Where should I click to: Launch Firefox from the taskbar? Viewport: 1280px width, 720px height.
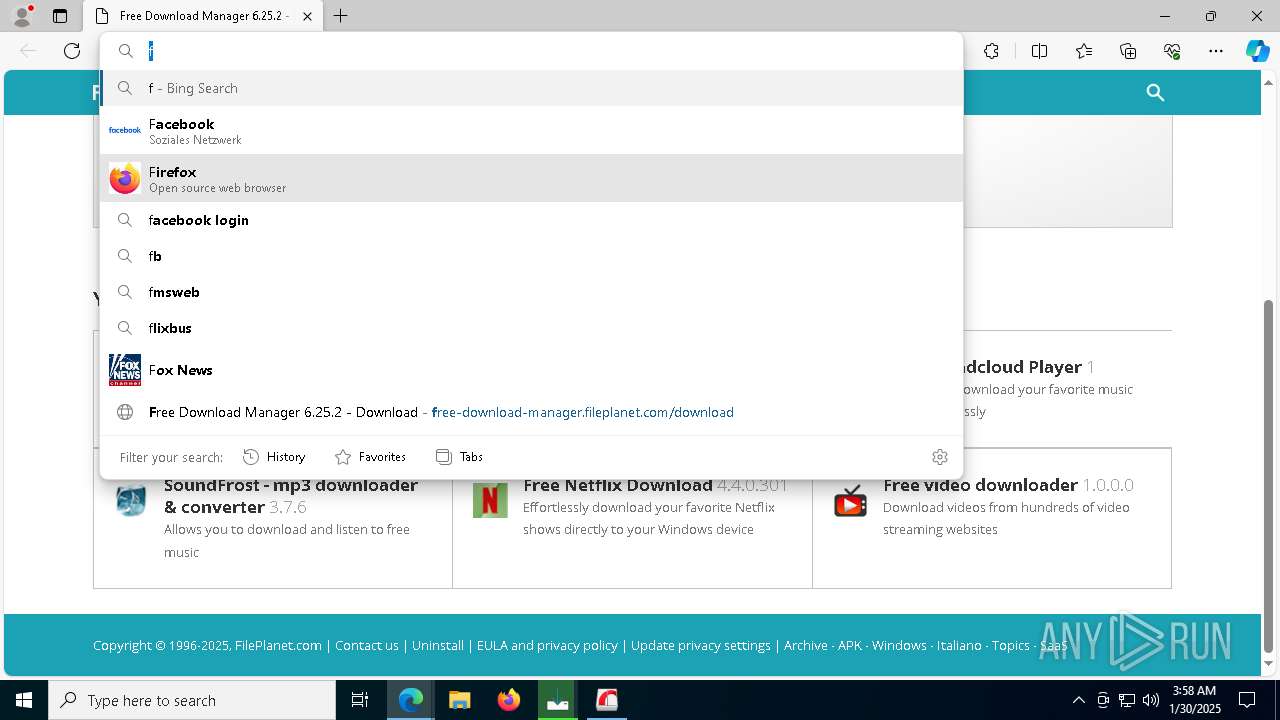(x=509, y=700)
